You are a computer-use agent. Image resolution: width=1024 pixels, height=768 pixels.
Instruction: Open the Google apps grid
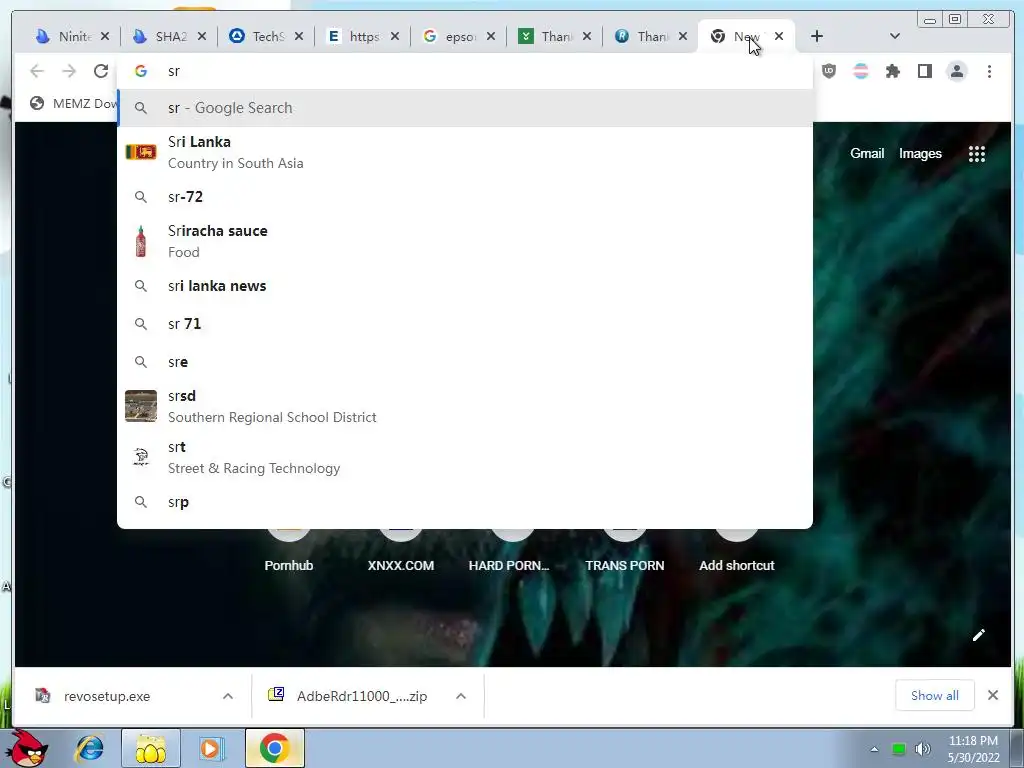pos(976,154)
